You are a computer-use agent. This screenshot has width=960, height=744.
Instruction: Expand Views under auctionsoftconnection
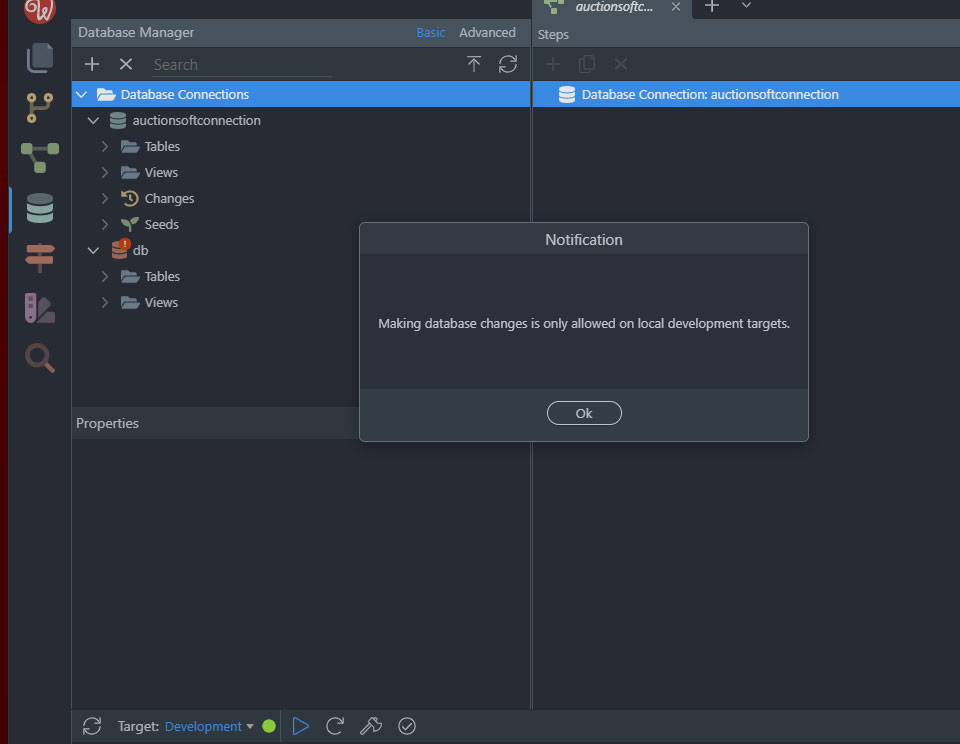105,173
